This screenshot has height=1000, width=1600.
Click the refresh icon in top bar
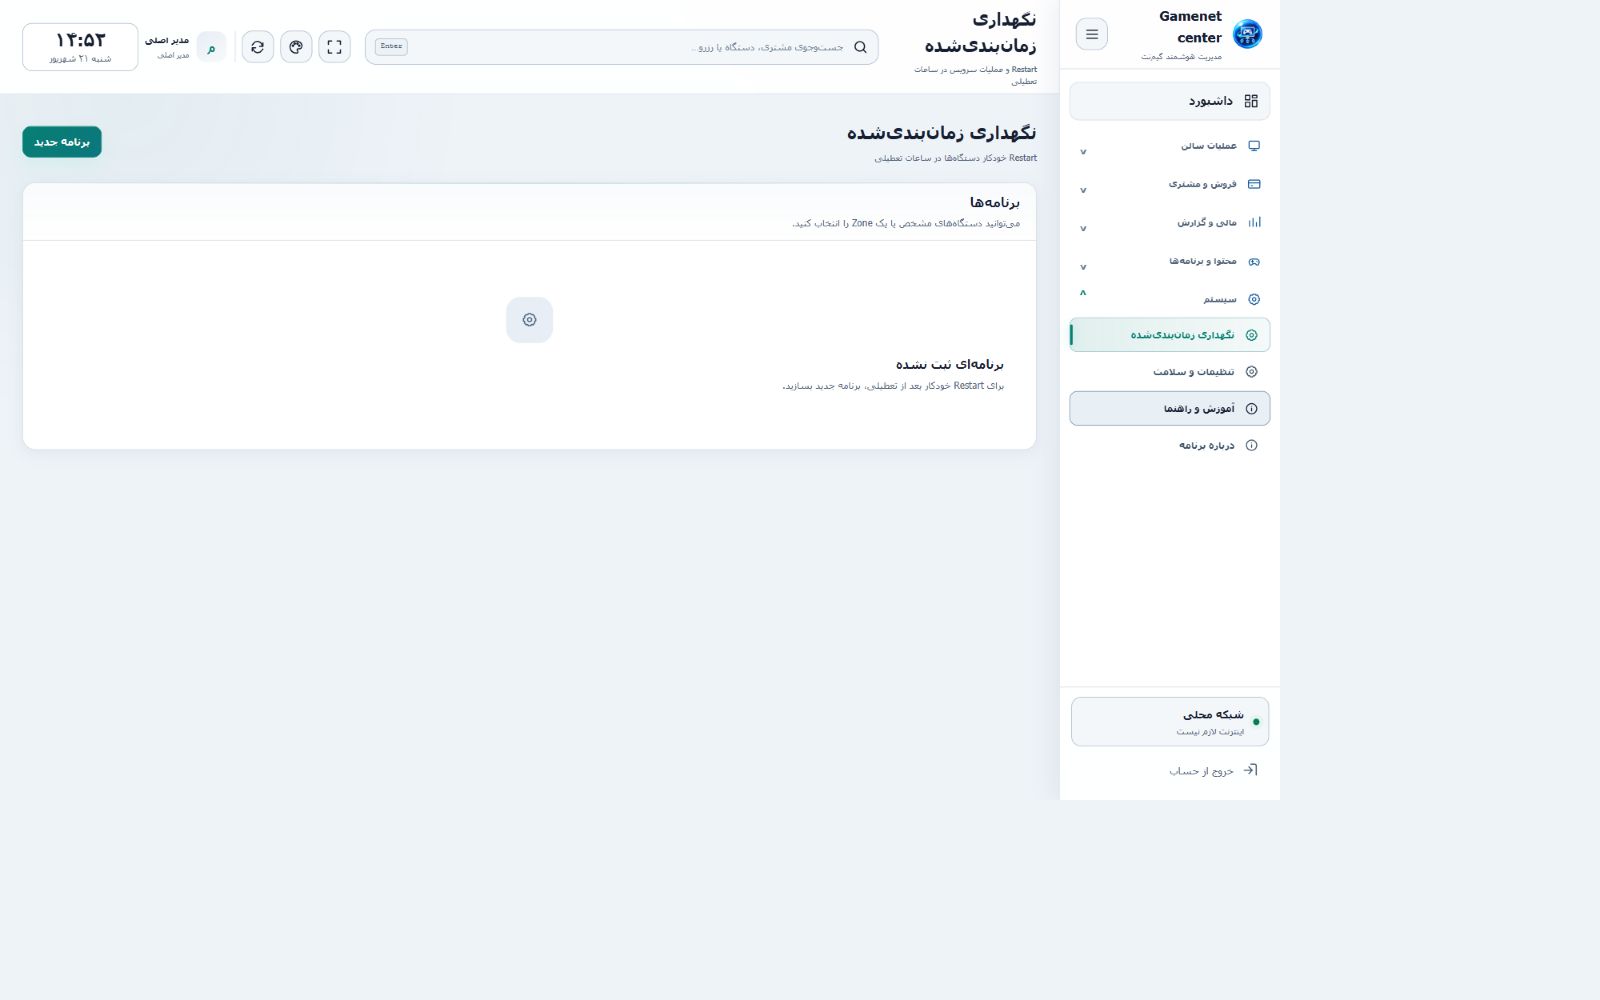(258, 47)
